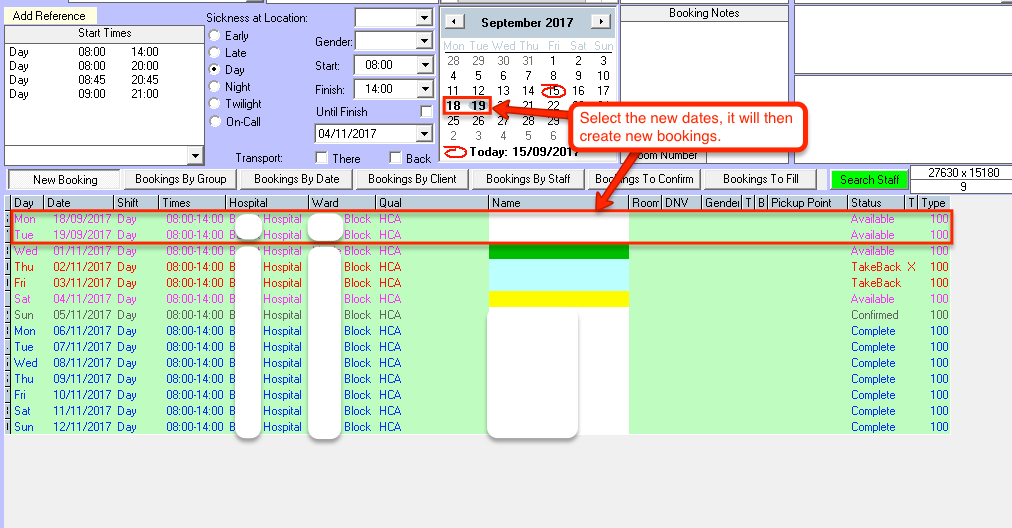This screenshot has width=1012, height=528.
Task: Tick the There transport checkbox
Action: point(322,158)
